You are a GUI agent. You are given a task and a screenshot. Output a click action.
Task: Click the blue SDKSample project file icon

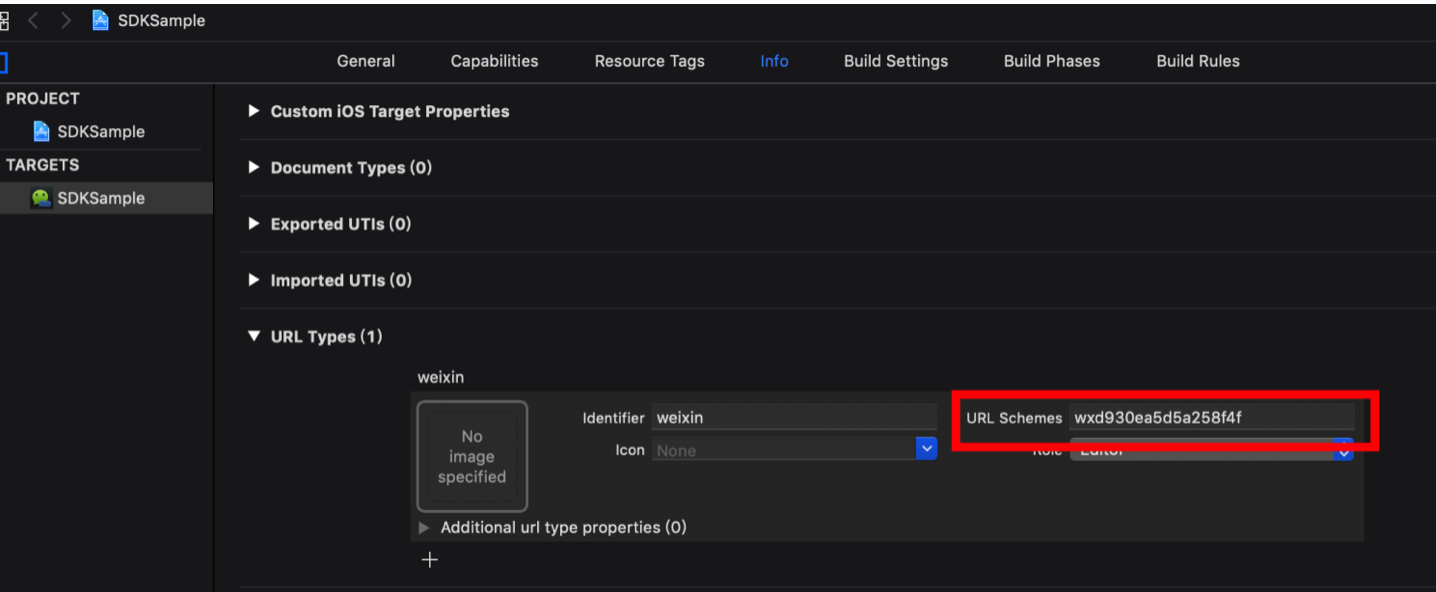tap(41, 131)
